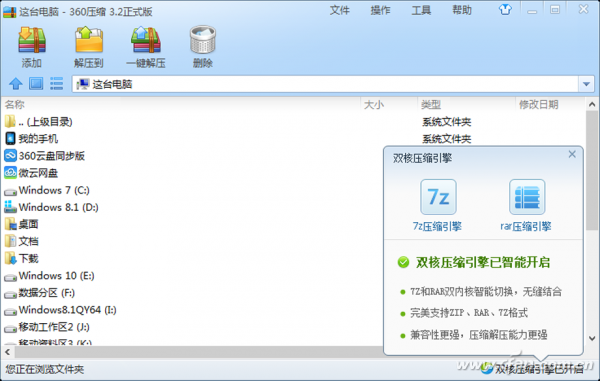
Task: Go up one level with blue arrow
Action: point(16,83)
